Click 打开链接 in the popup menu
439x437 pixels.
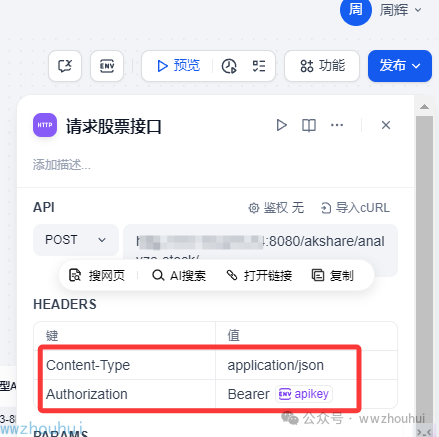[x=259, y=276]
